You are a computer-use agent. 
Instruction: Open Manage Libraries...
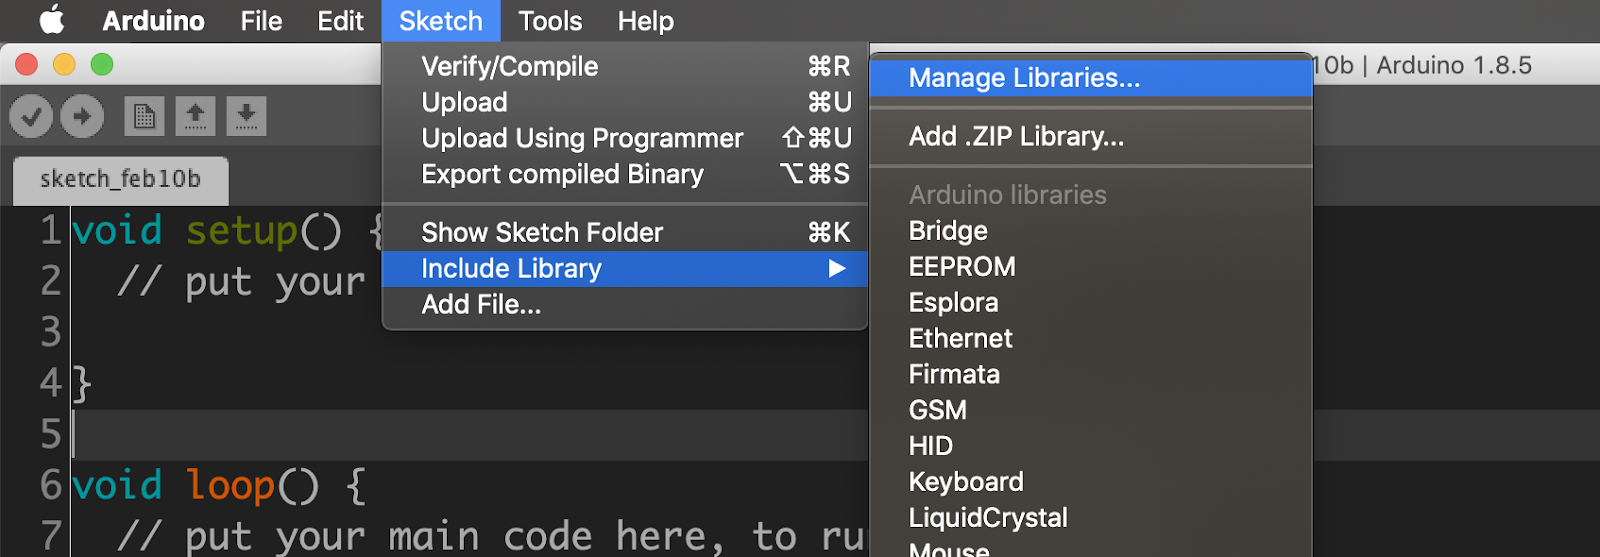[x=1090, y=78]
